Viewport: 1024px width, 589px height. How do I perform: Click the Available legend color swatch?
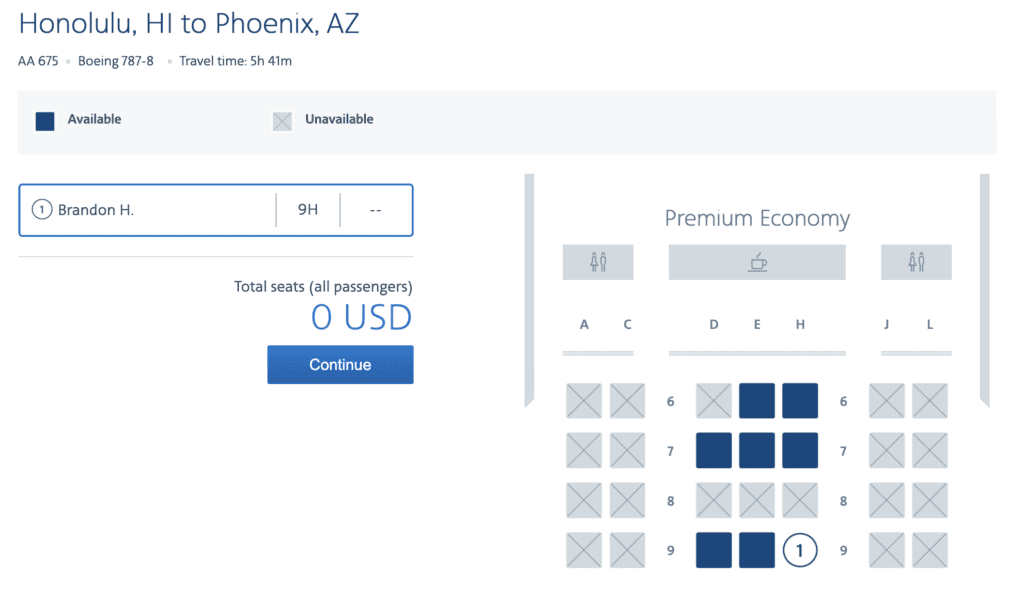(45, 121)
